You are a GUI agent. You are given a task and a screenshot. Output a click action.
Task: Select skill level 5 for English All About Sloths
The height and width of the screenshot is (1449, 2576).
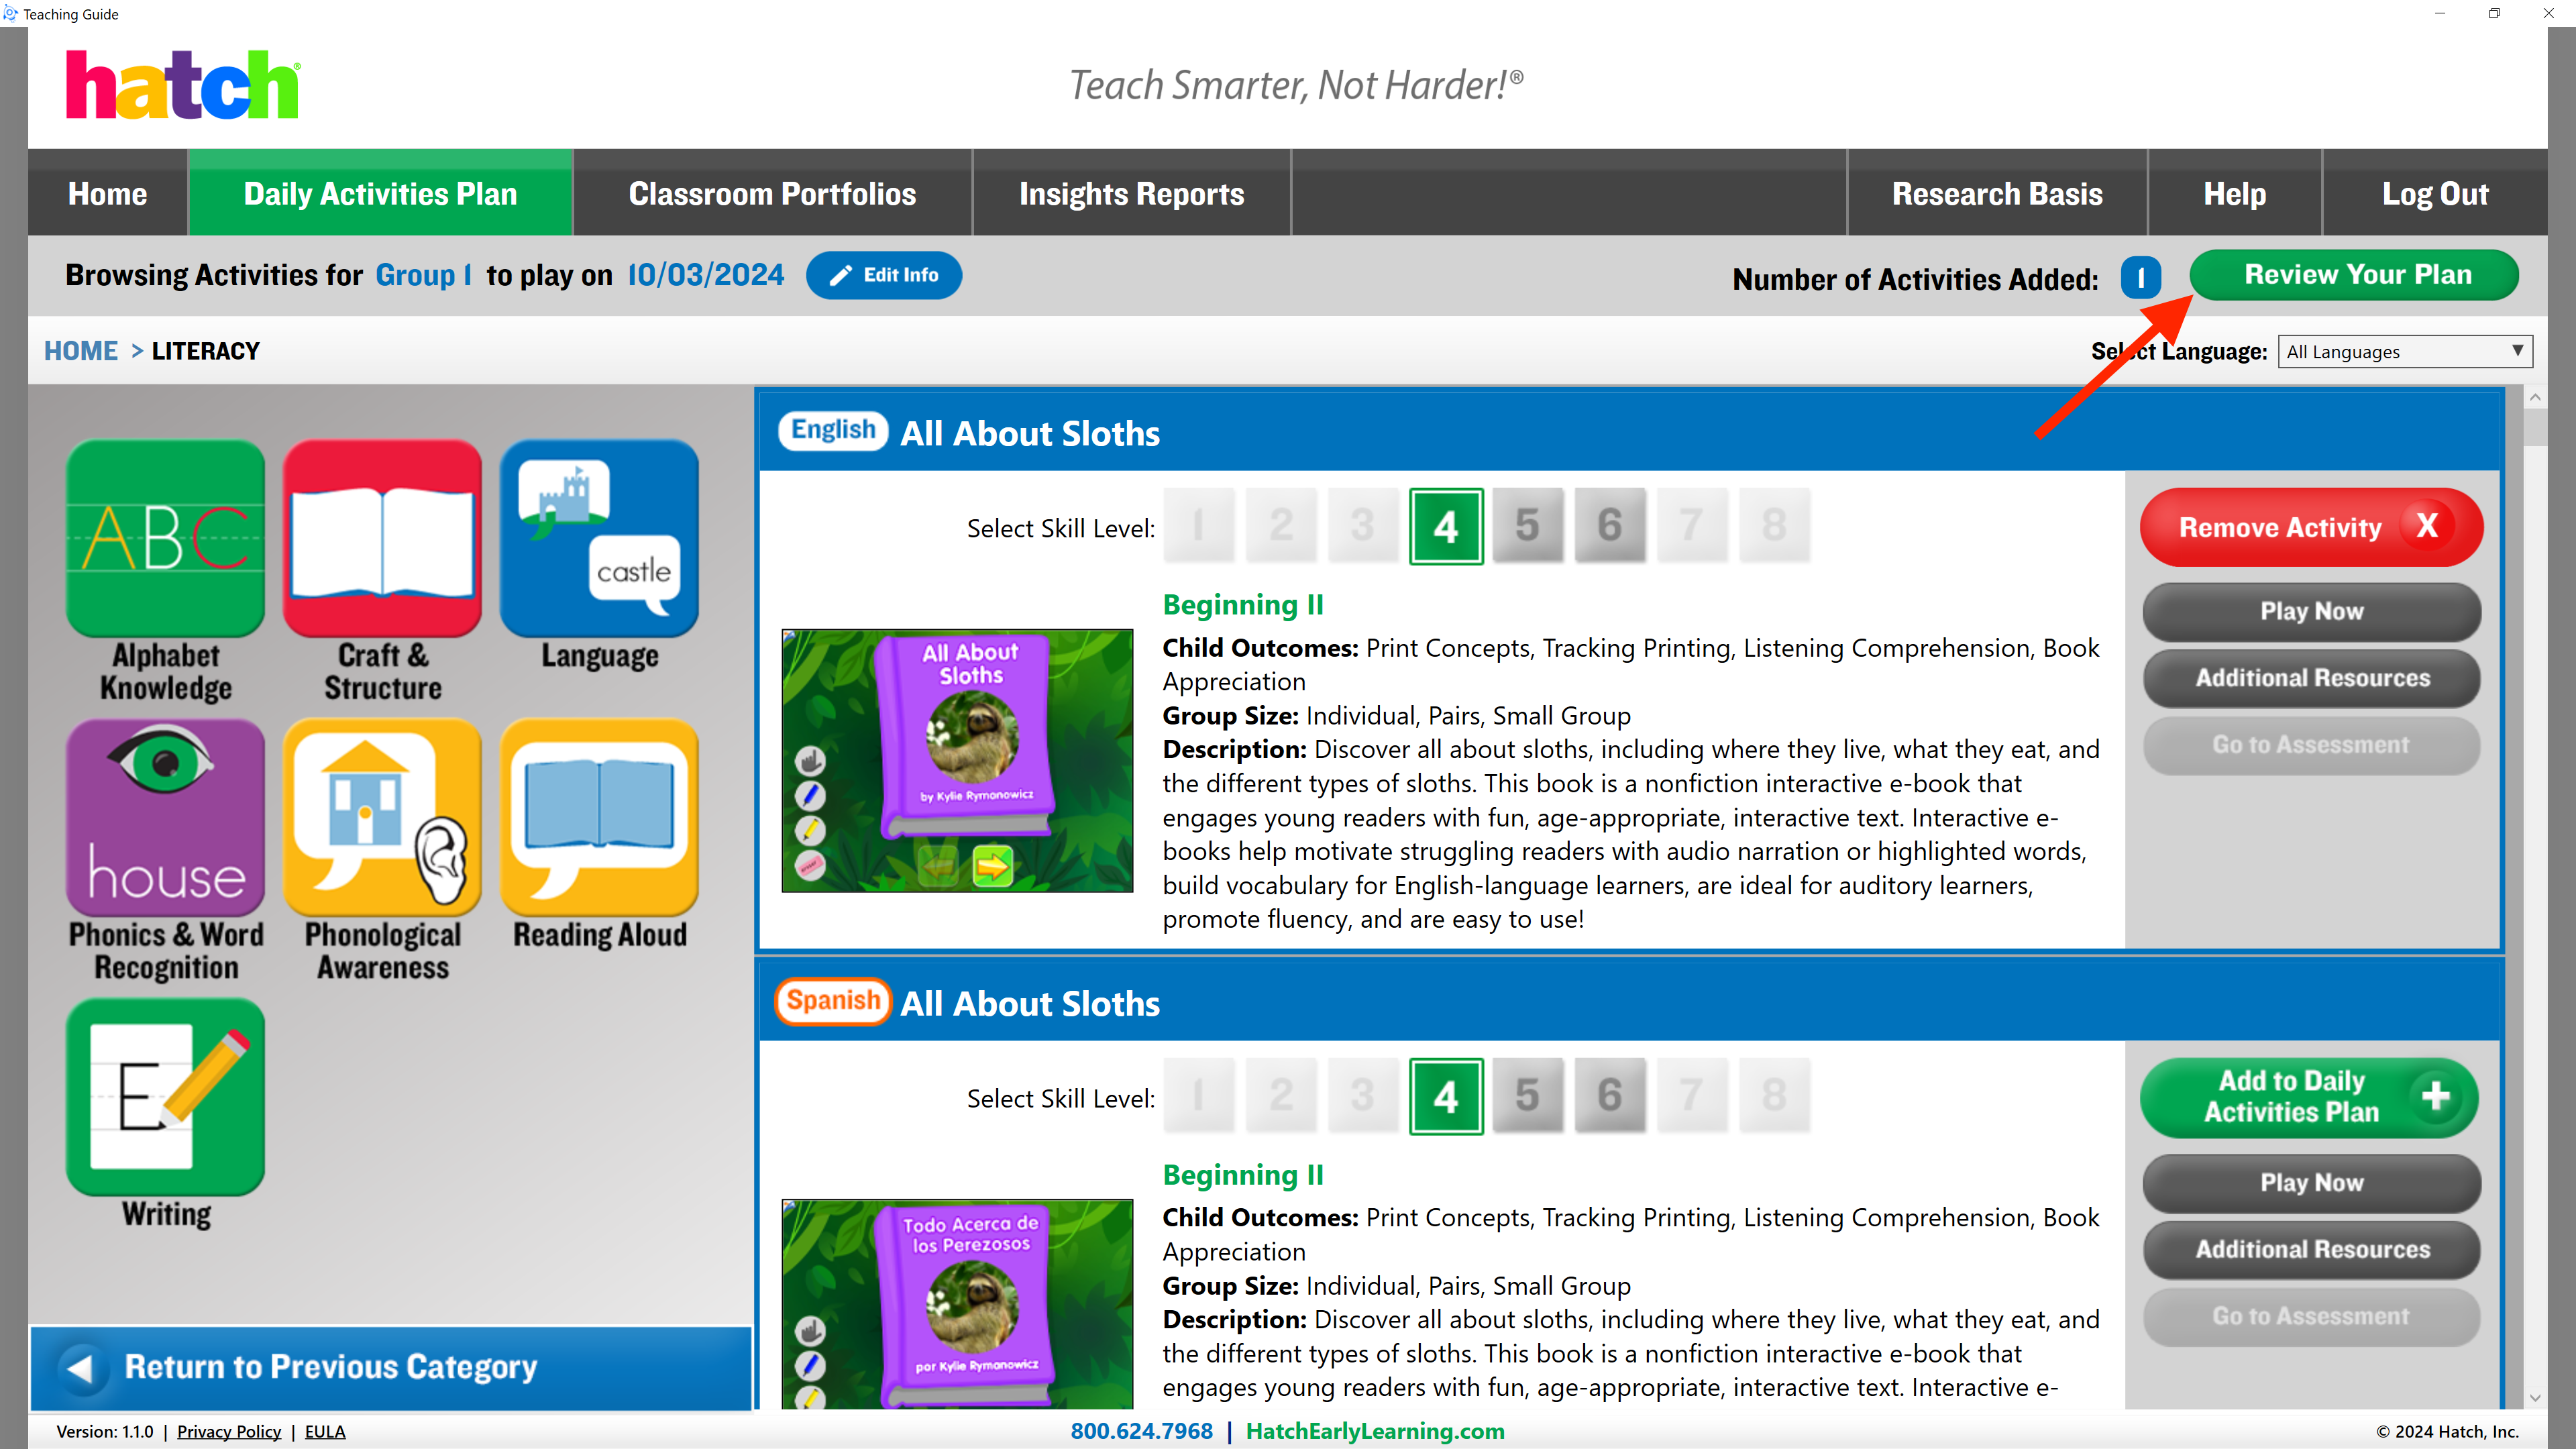pyautogui.click(x=1527, y=526)
